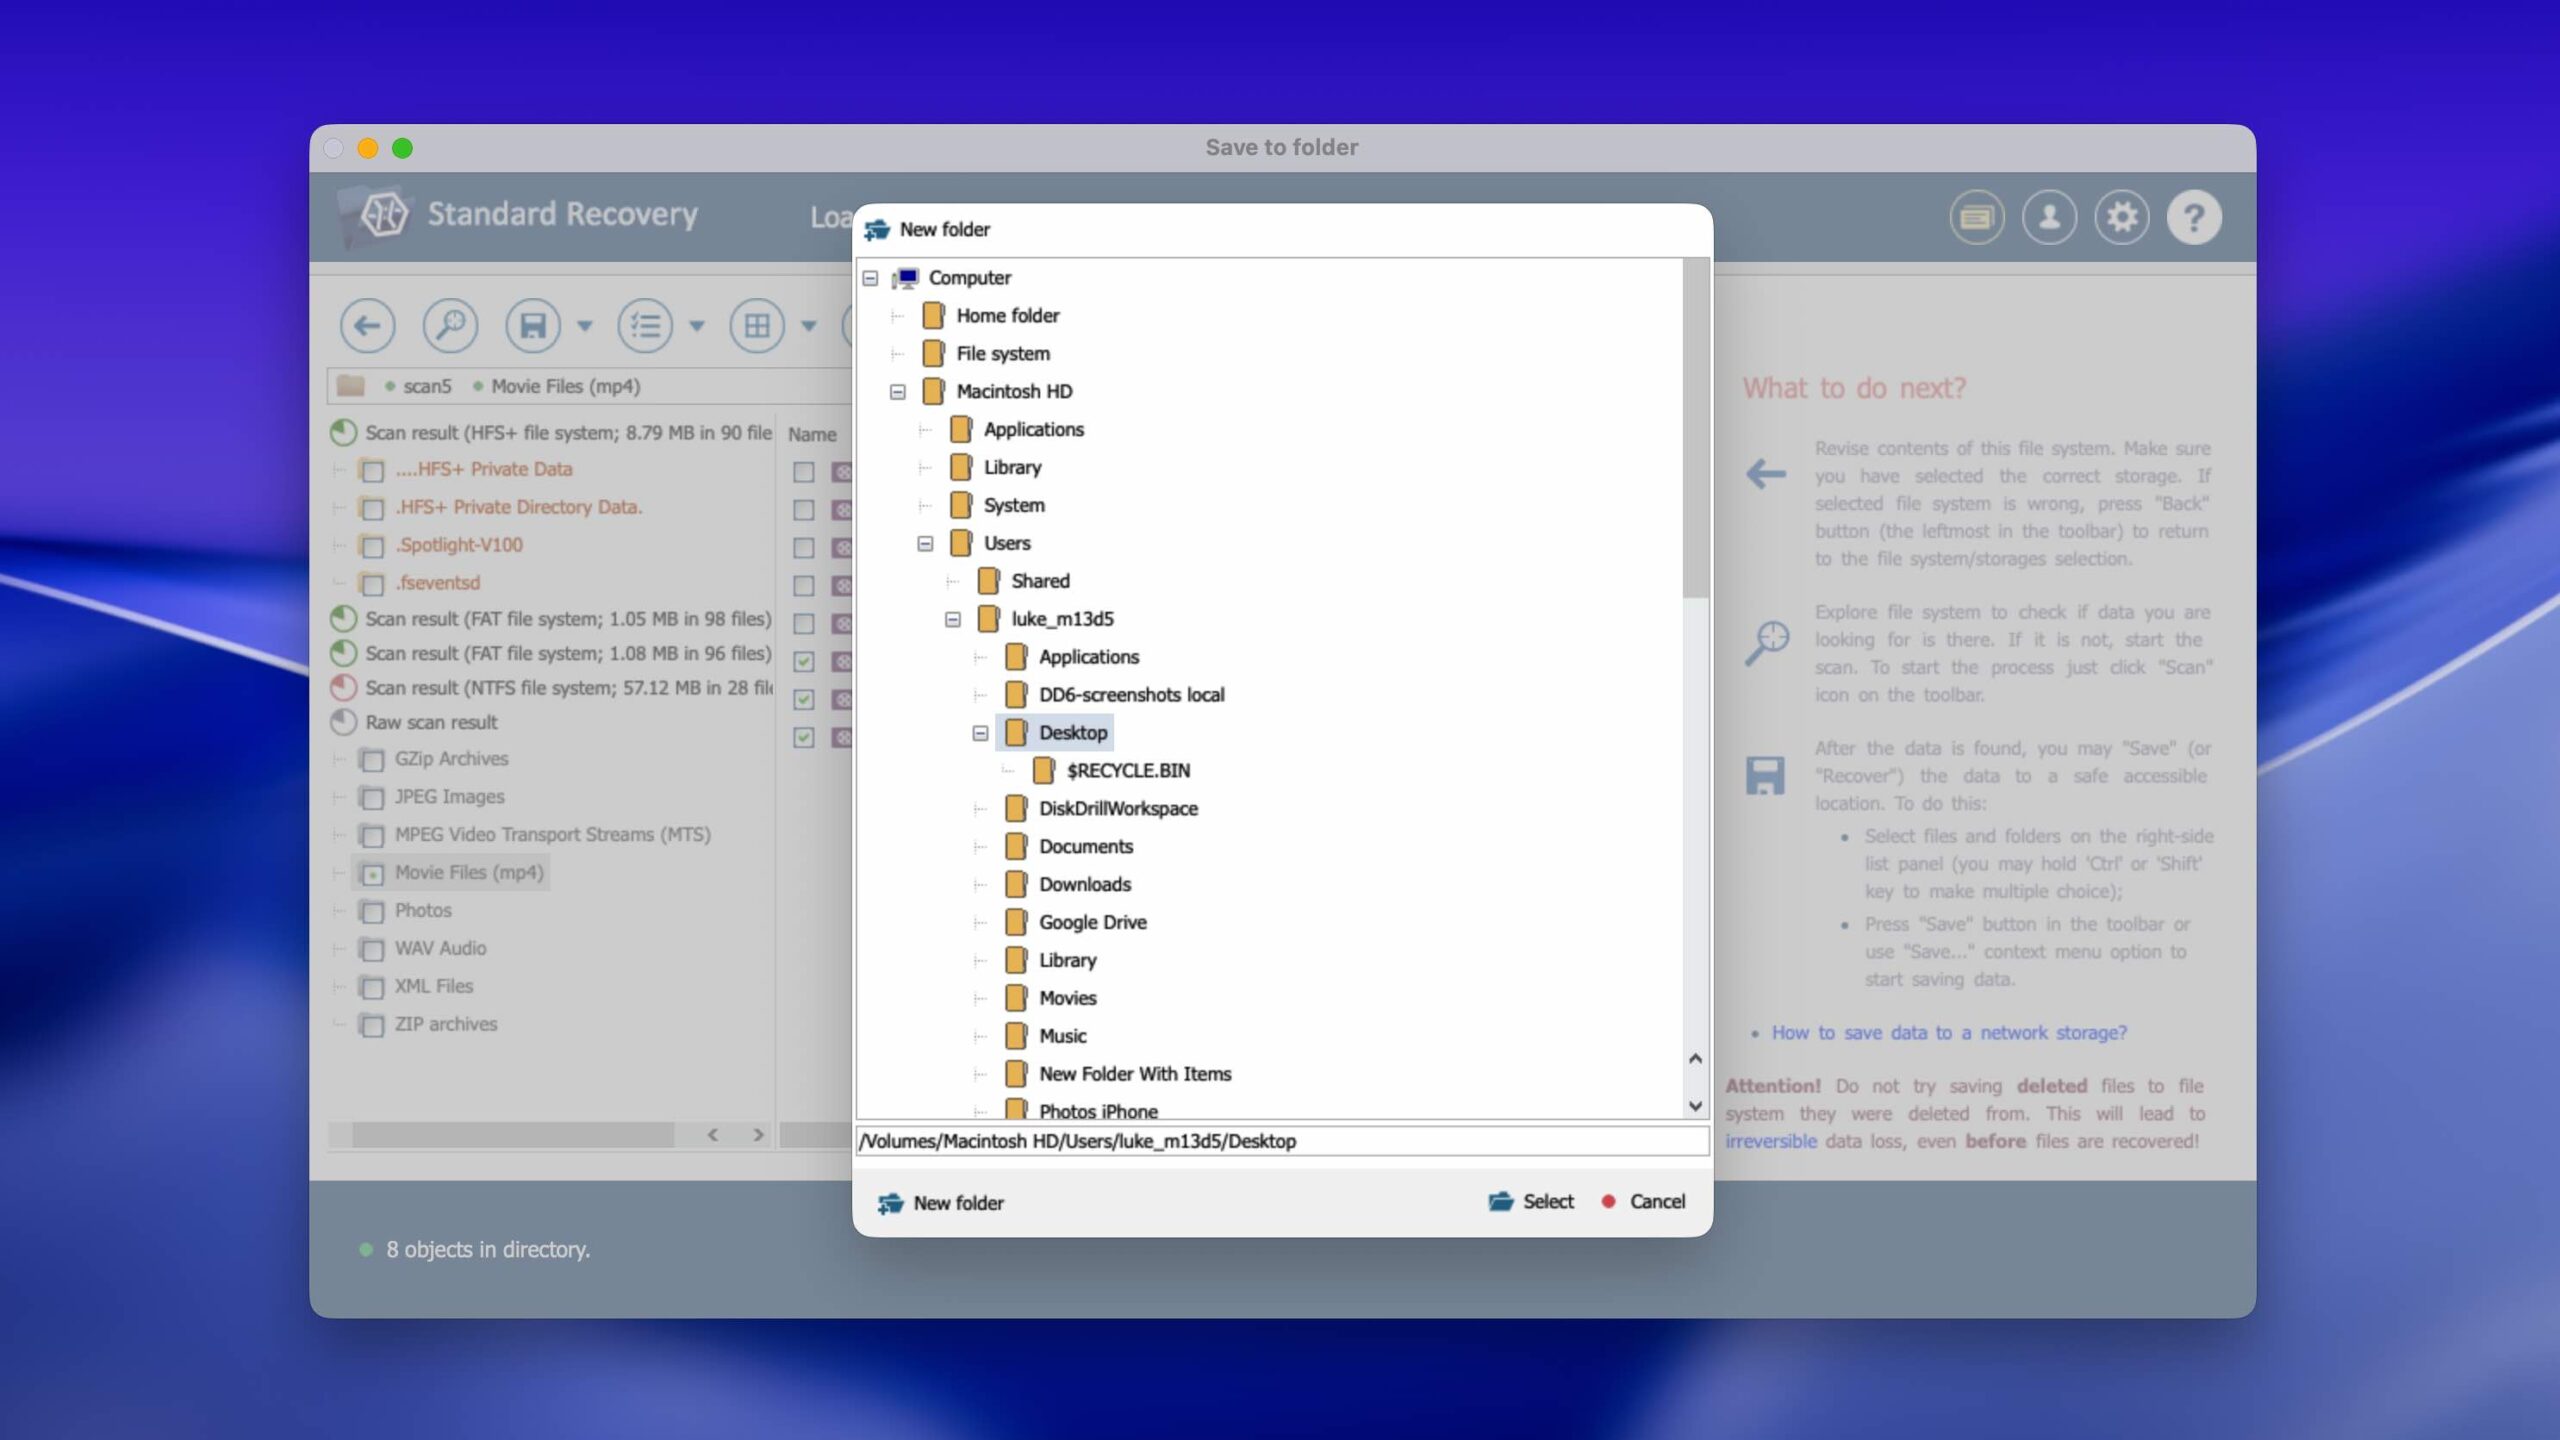Check the JPEG Images checkbox
Image resolution: width=2560 pixels, height=1440 pixels.
tap(372, 798)
